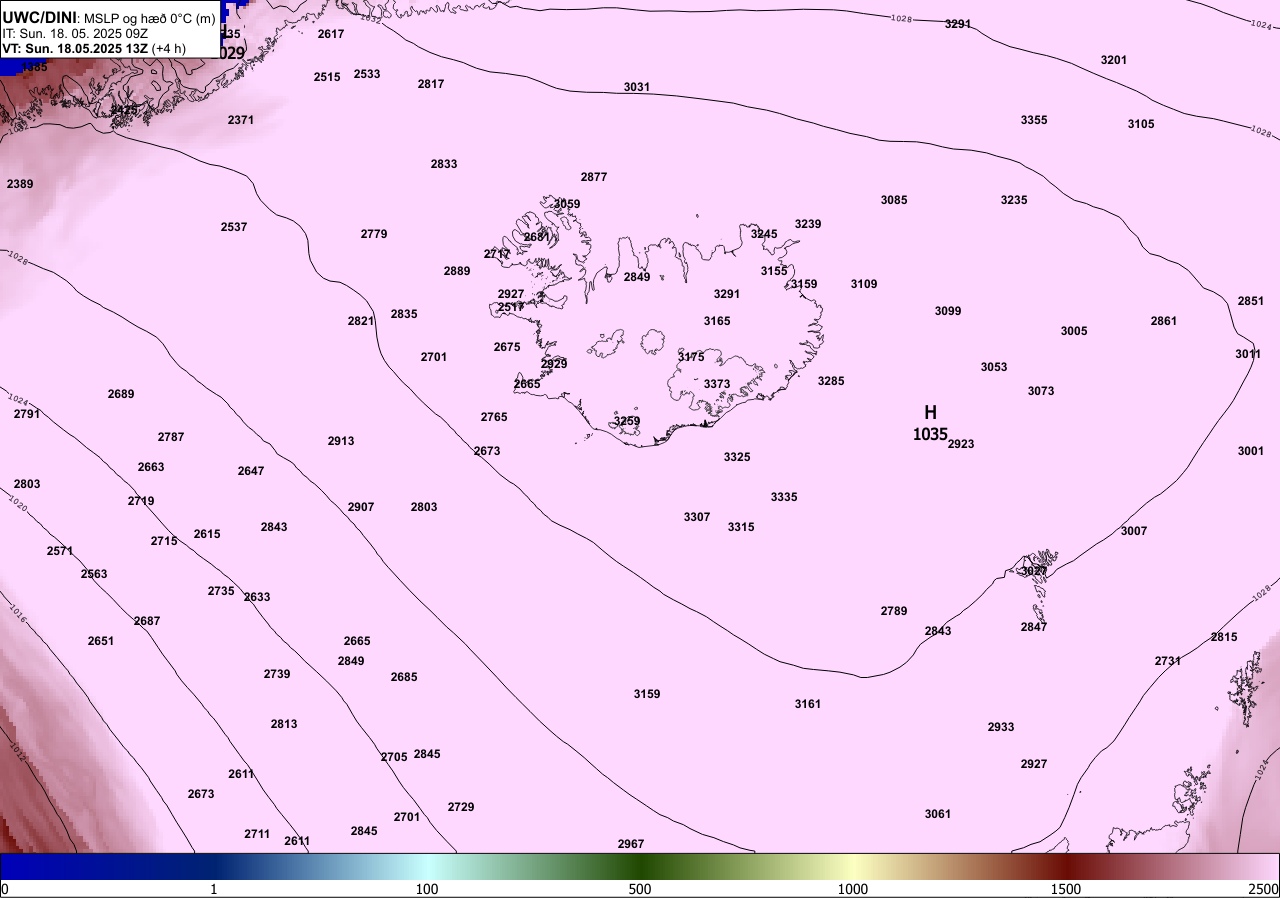Viewport: 1280px width, 898px height.
Task: Click the map value 3245 over Iceland
Action: (764, 234)
